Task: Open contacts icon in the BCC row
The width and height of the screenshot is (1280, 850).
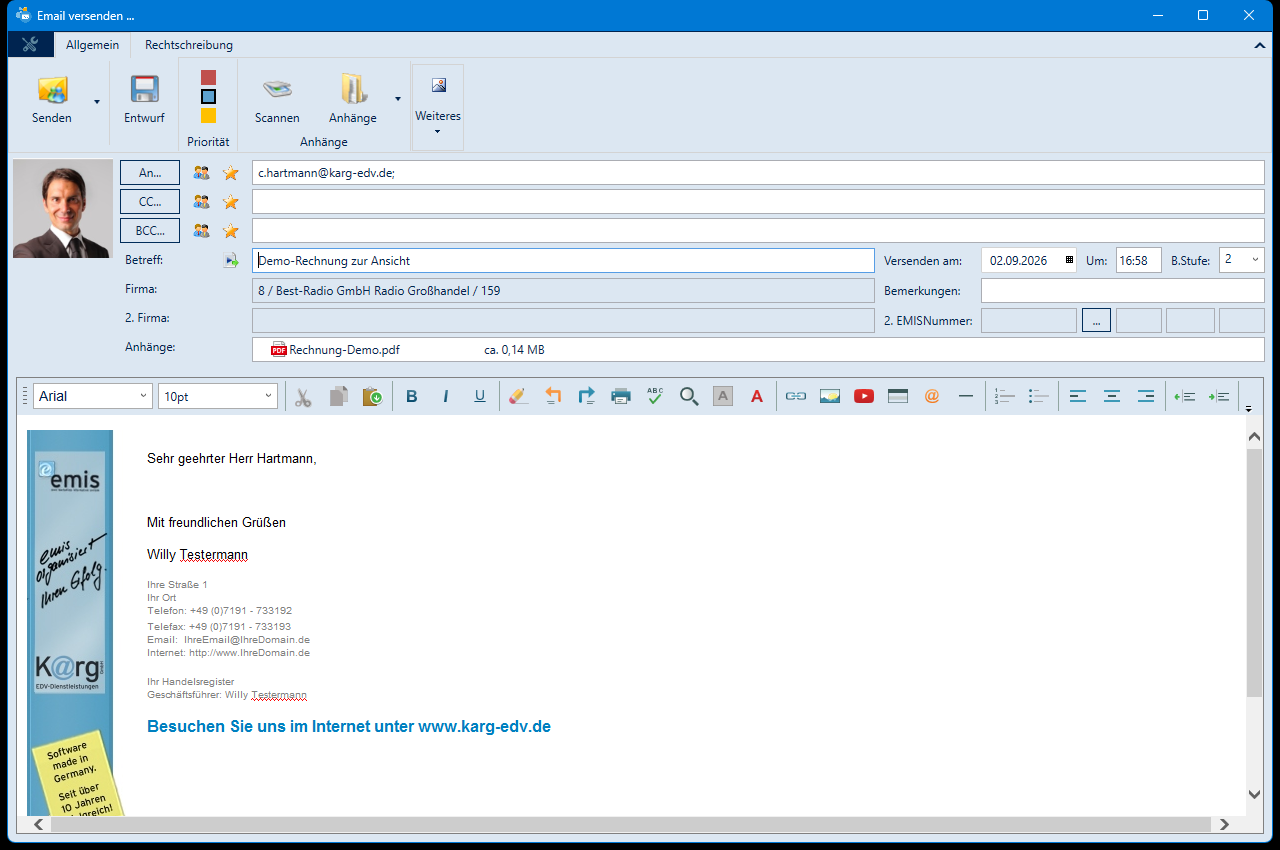Action: pos(202,231)
